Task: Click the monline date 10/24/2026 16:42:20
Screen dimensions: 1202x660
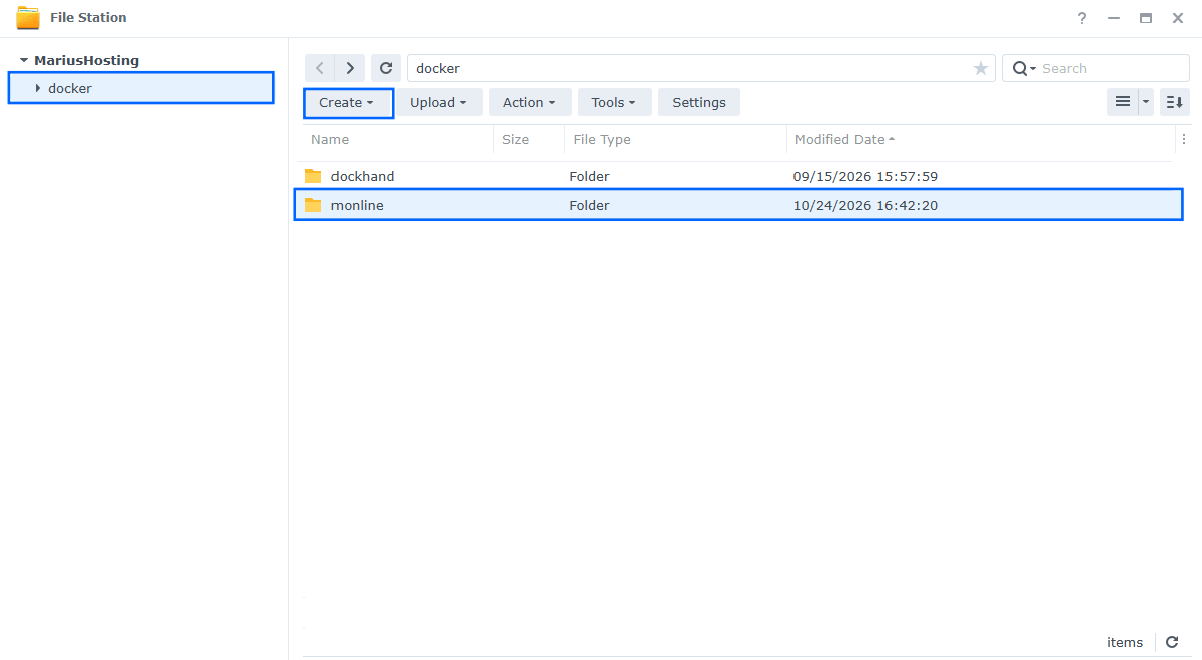Action: coord(866,205)
